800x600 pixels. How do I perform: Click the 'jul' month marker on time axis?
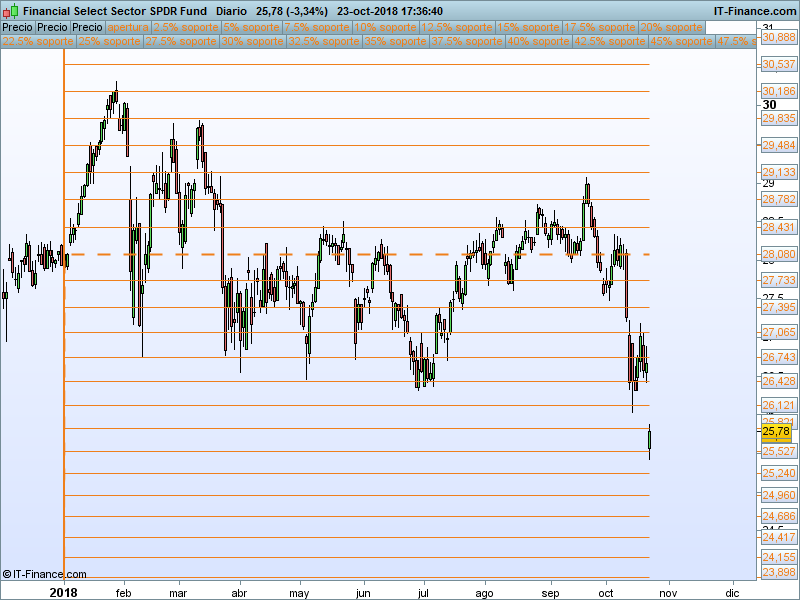click(x=423, y=593)
